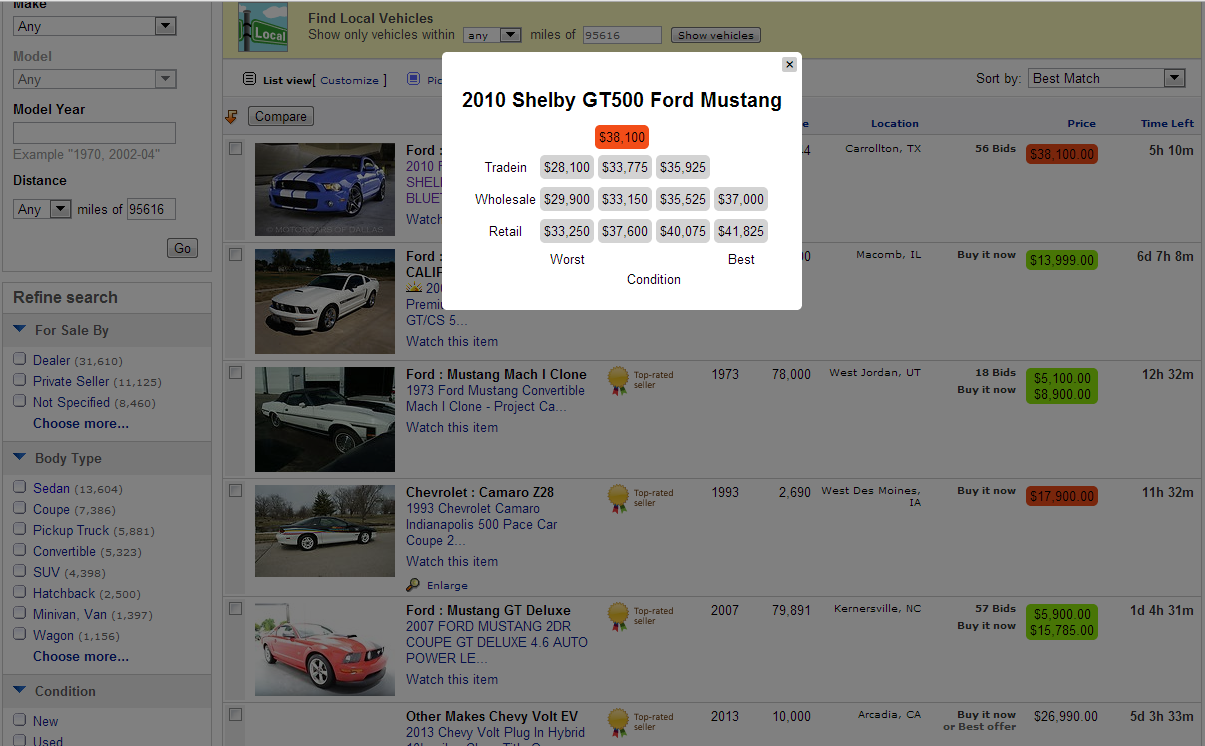
Task: Click Top-rated seller badge for Mustang GT Deluxe
Action: [x=619, y=616]
